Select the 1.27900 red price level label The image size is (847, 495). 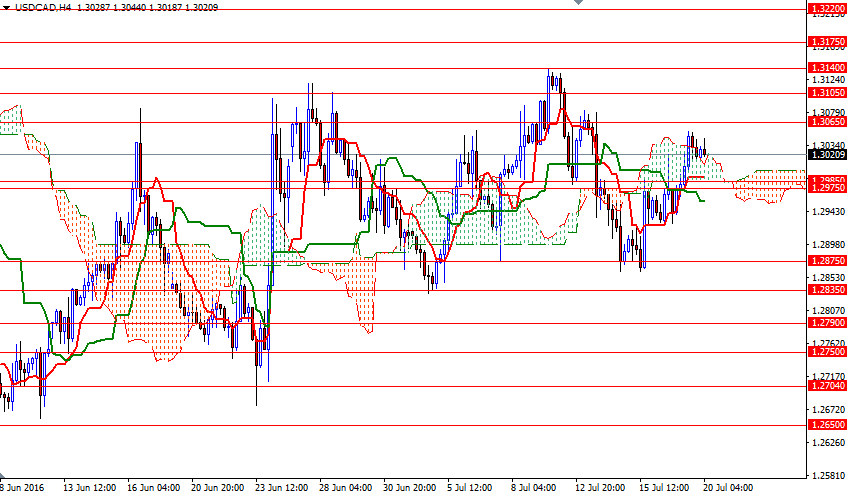tap(826, 323)
